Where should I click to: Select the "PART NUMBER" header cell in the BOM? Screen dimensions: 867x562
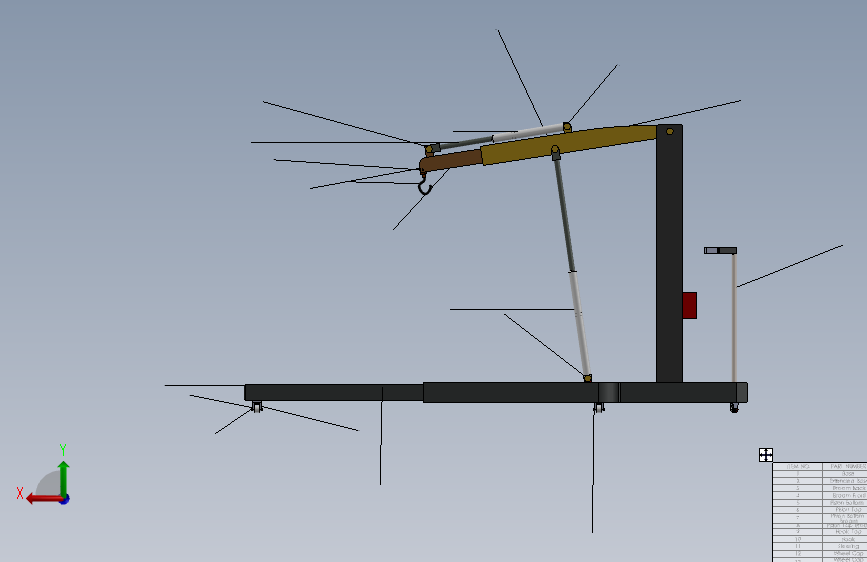[845, 467]
